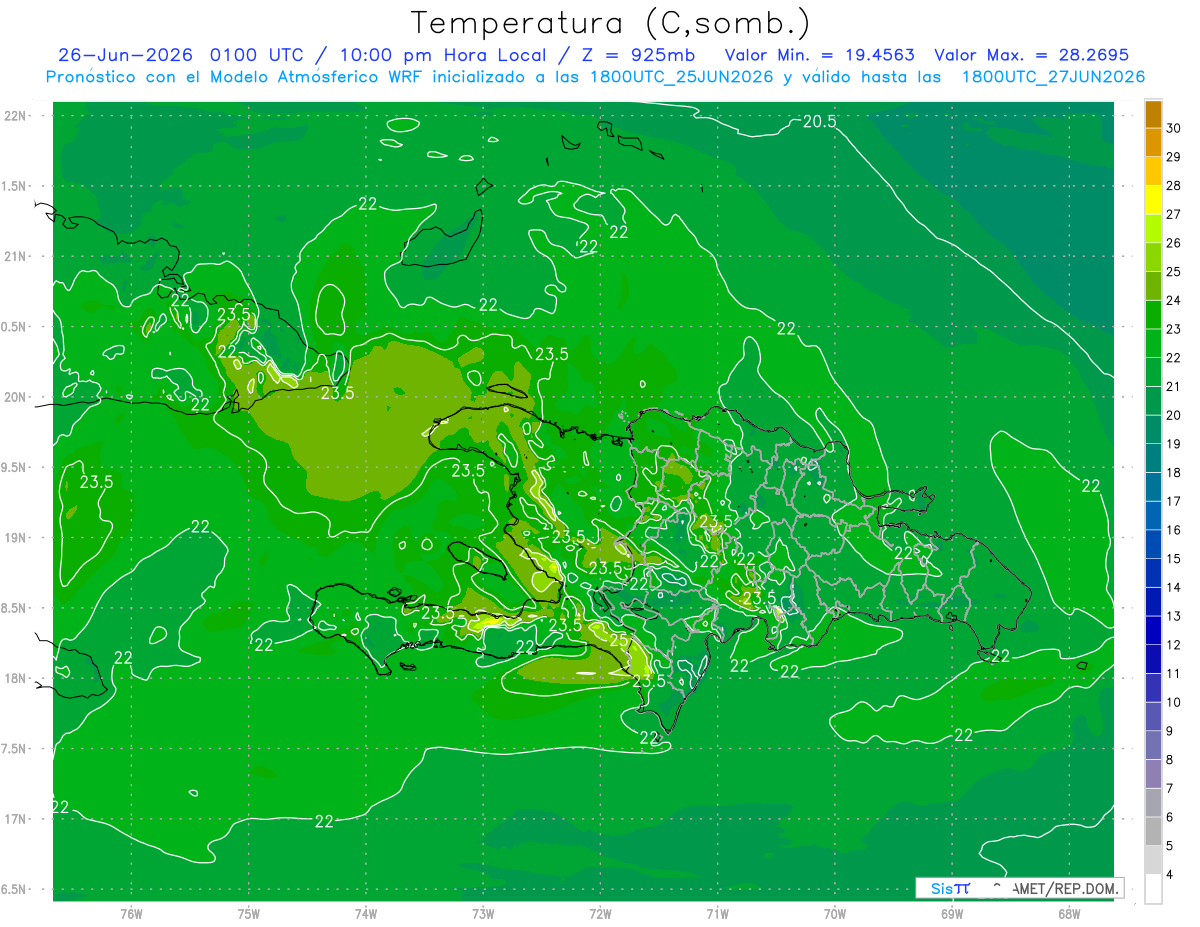Click the 68W longitude axis label
This screenshot has height=927, width=1200.
click(1069, 914)
